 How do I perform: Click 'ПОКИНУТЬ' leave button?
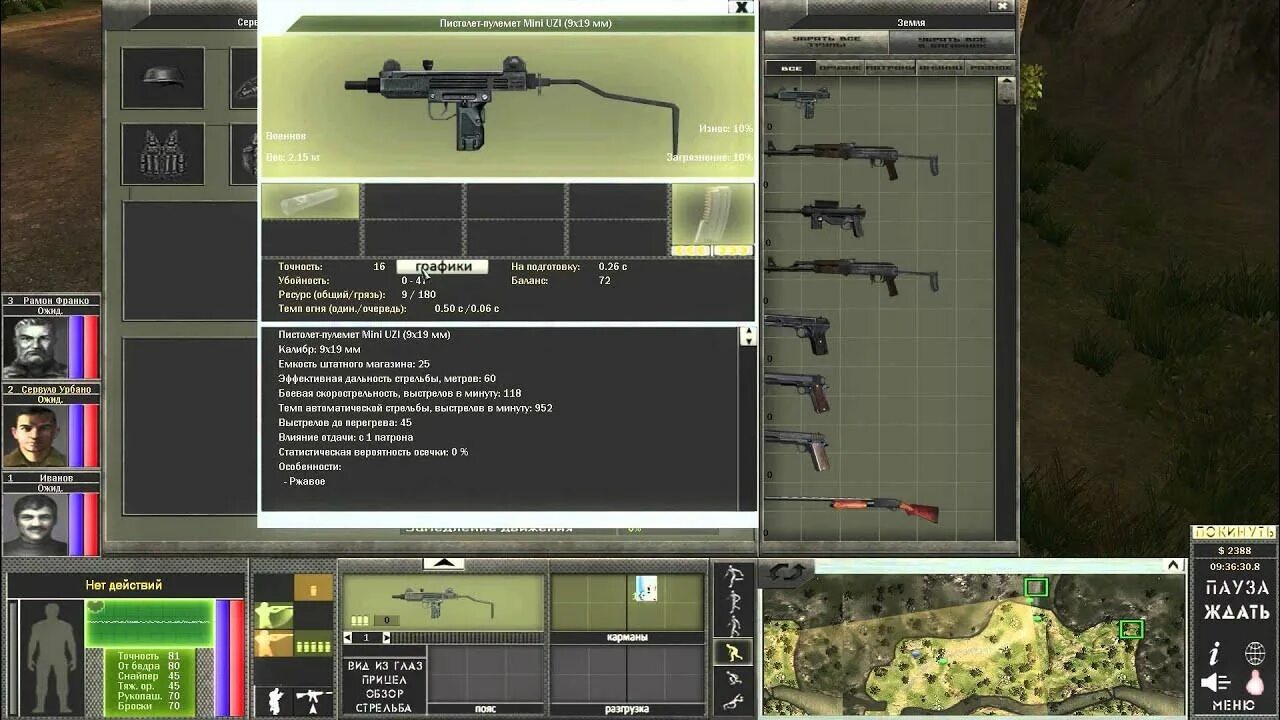point(1233,532)
